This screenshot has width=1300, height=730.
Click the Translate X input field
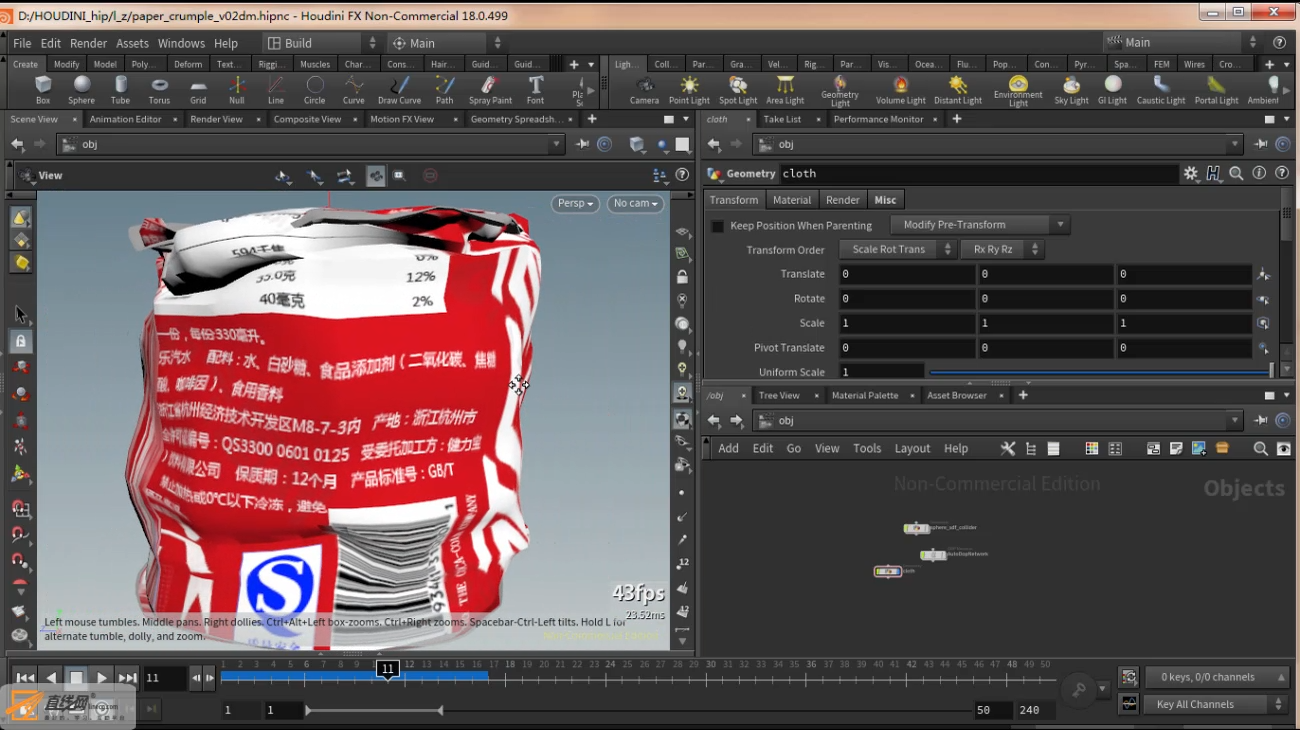click(x=906, y=274)
